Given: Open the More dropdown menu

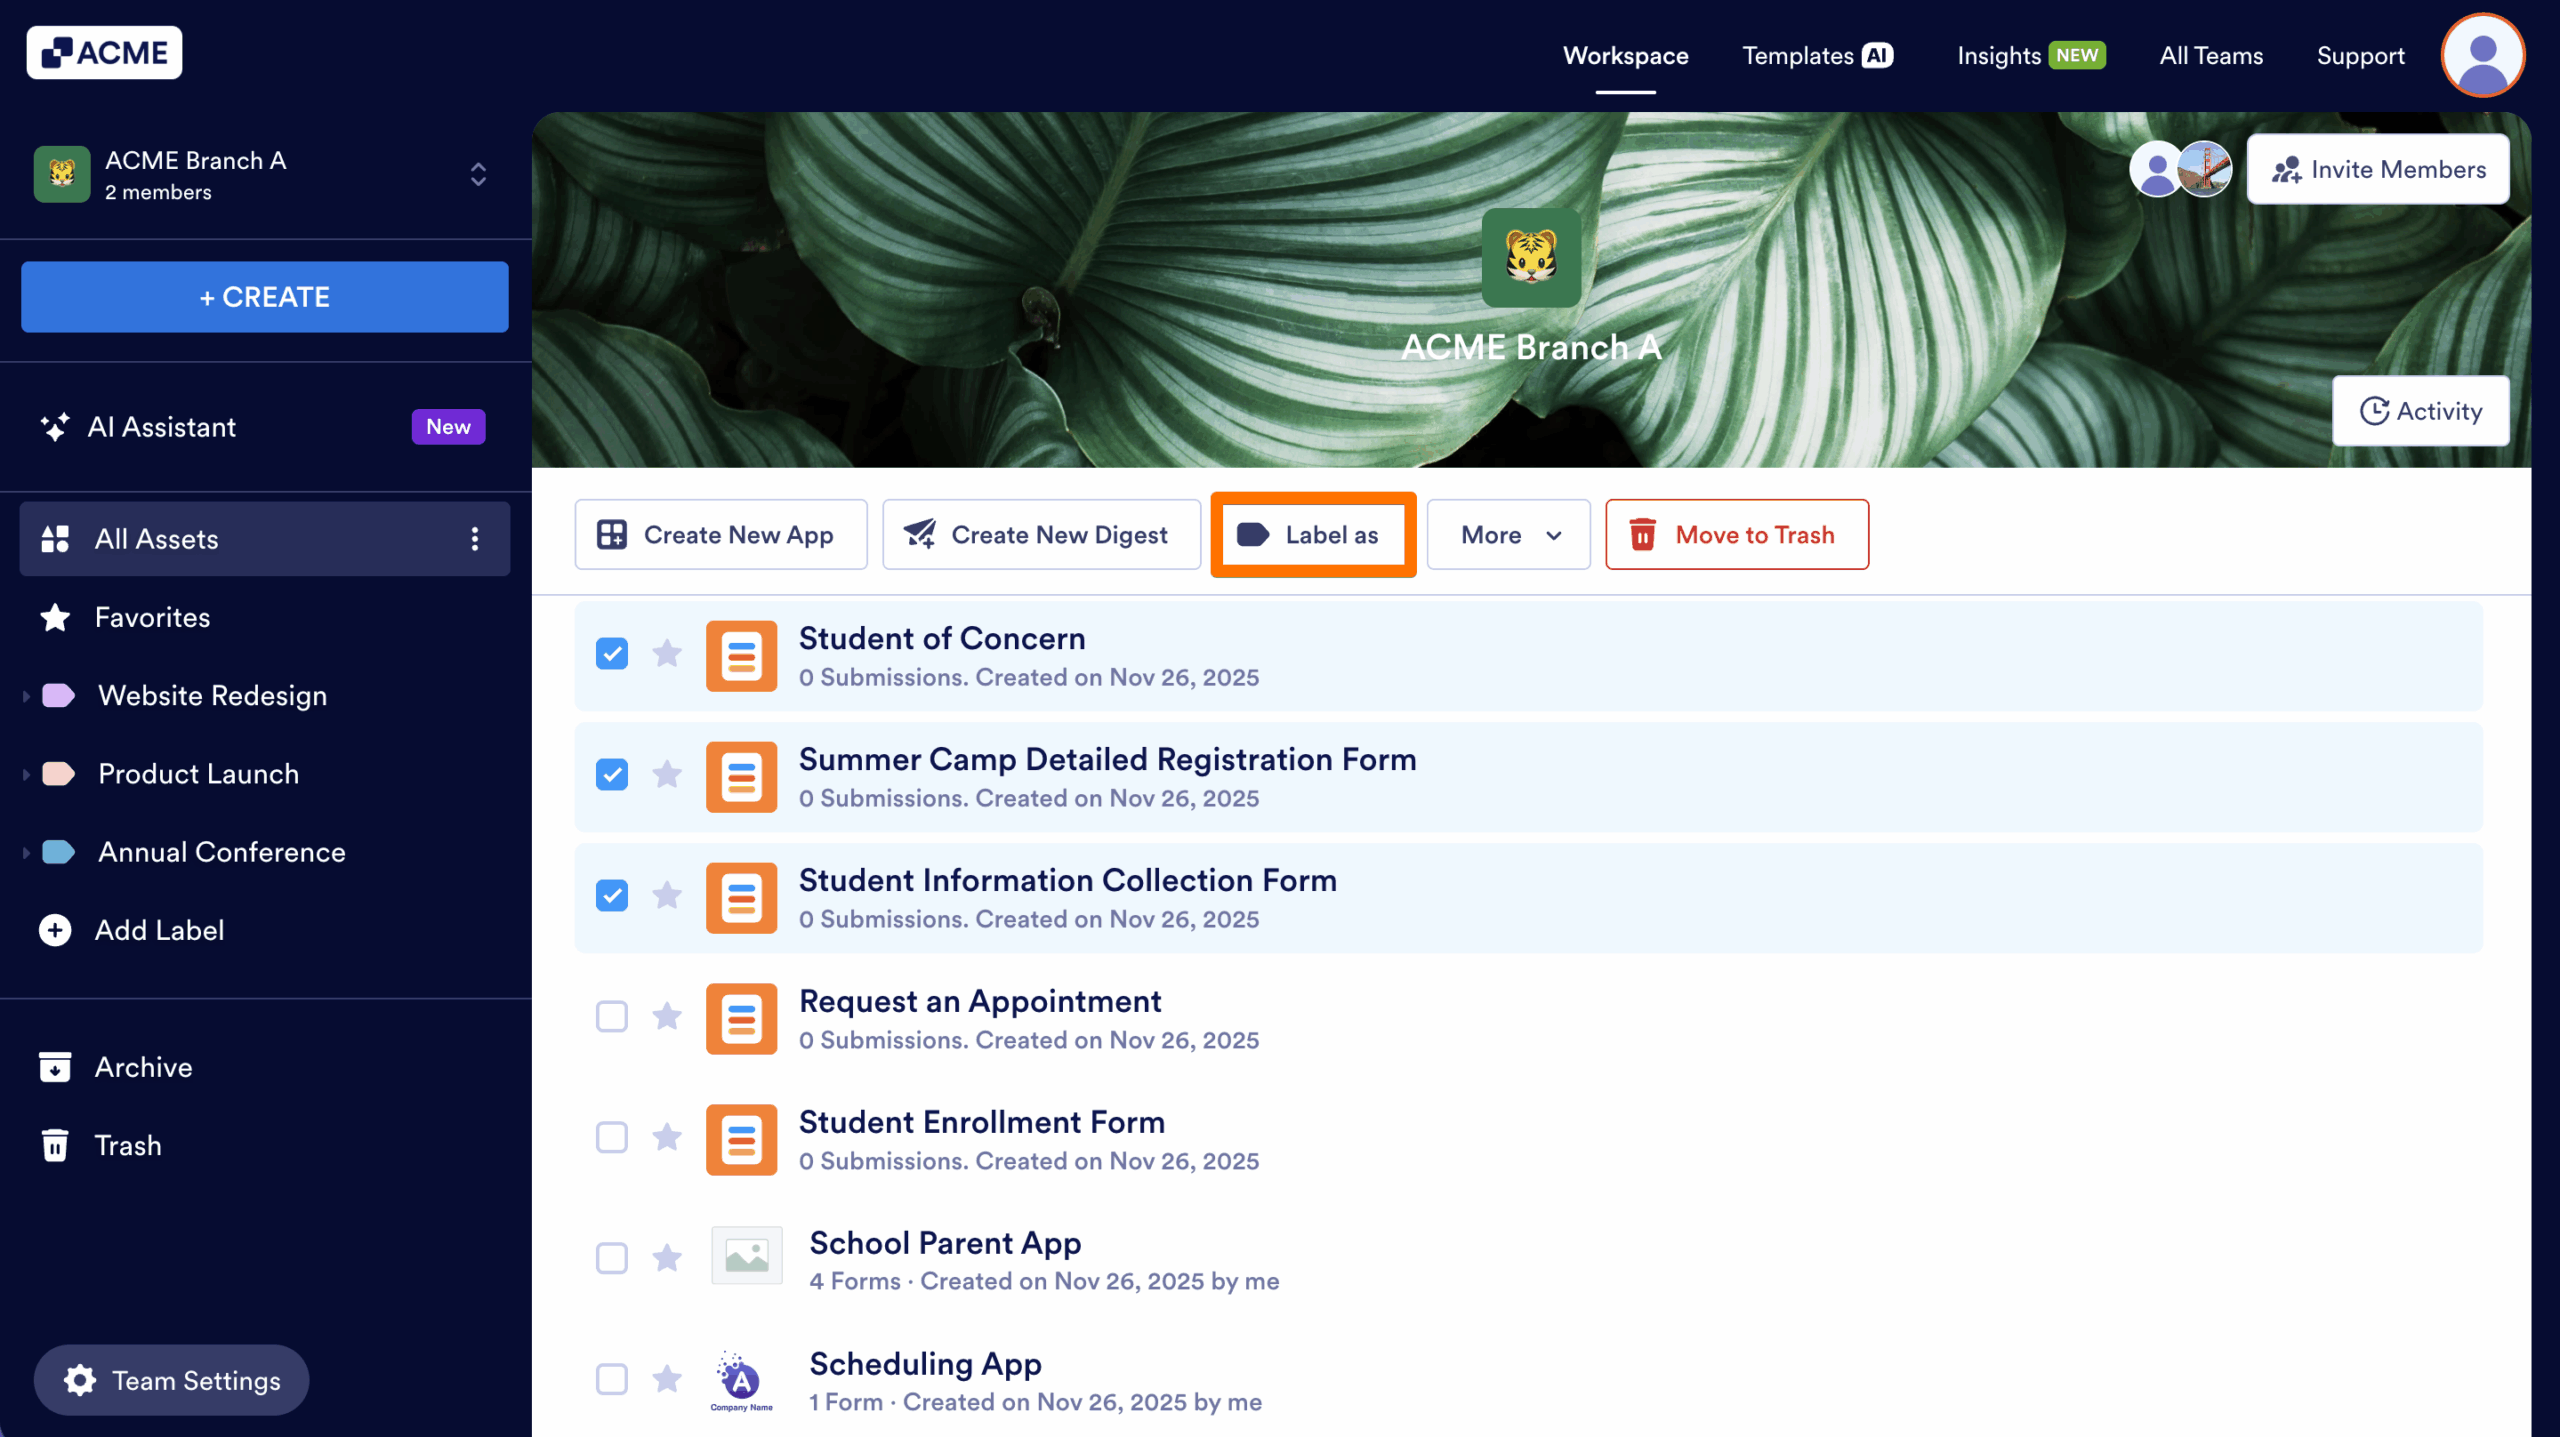Looking at the screenshot, I should 1508,535.
